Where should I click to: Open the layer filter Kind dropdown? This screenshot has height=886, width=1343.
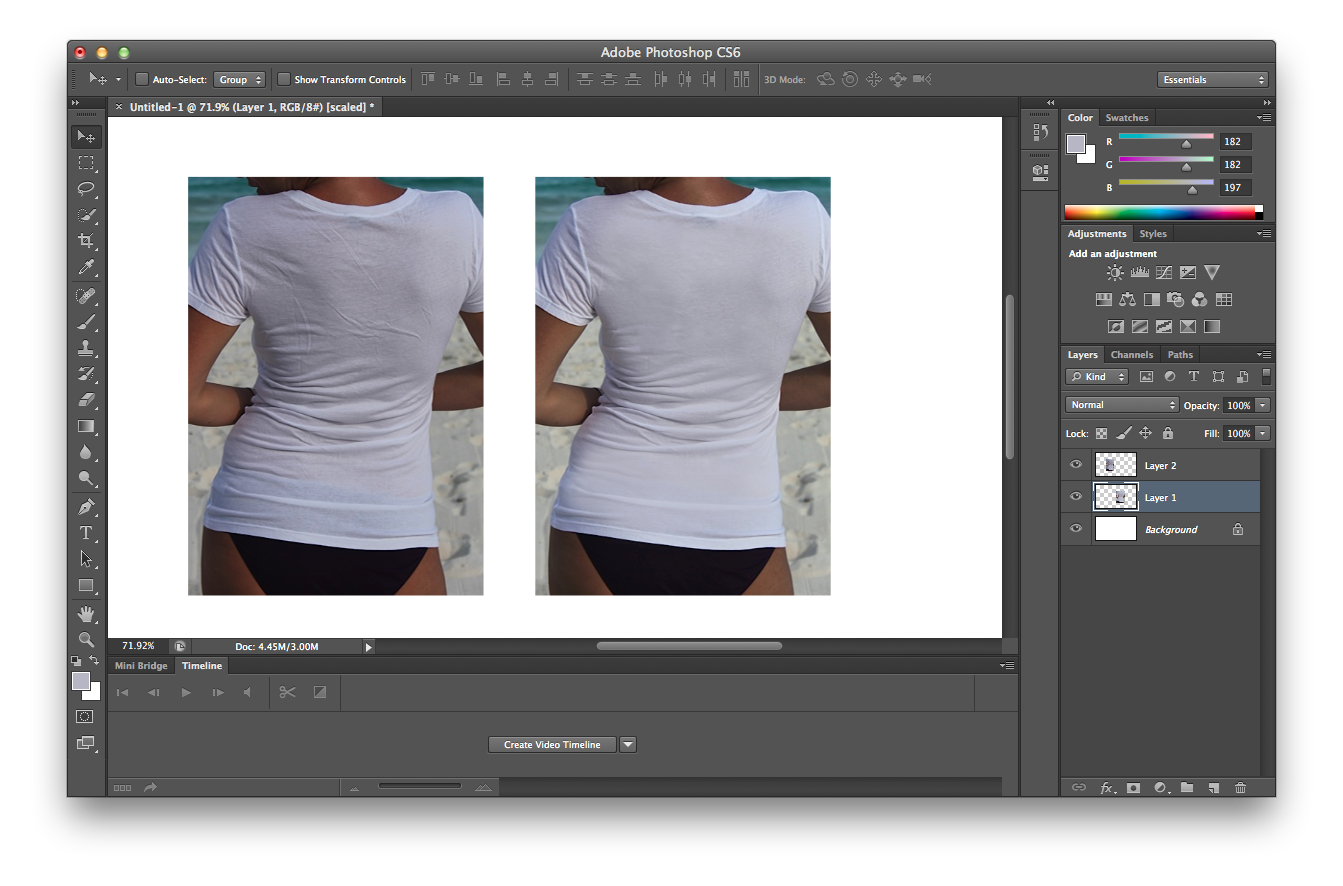pos(1097,377)
